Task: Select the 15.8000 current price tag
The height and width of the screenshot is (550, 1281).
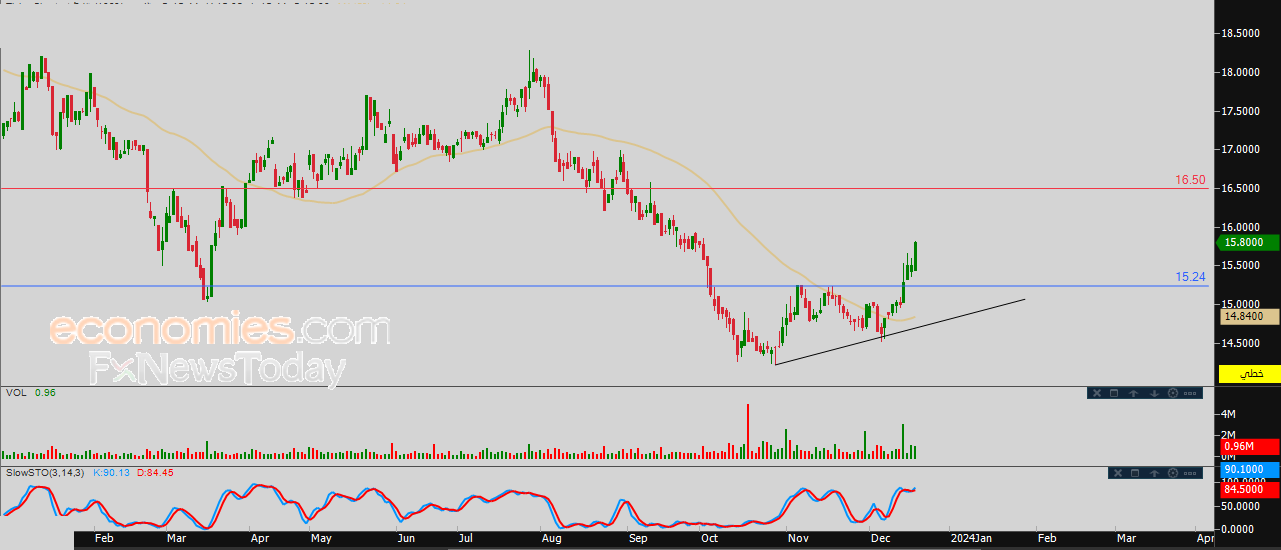Action: coord(1250,241)
